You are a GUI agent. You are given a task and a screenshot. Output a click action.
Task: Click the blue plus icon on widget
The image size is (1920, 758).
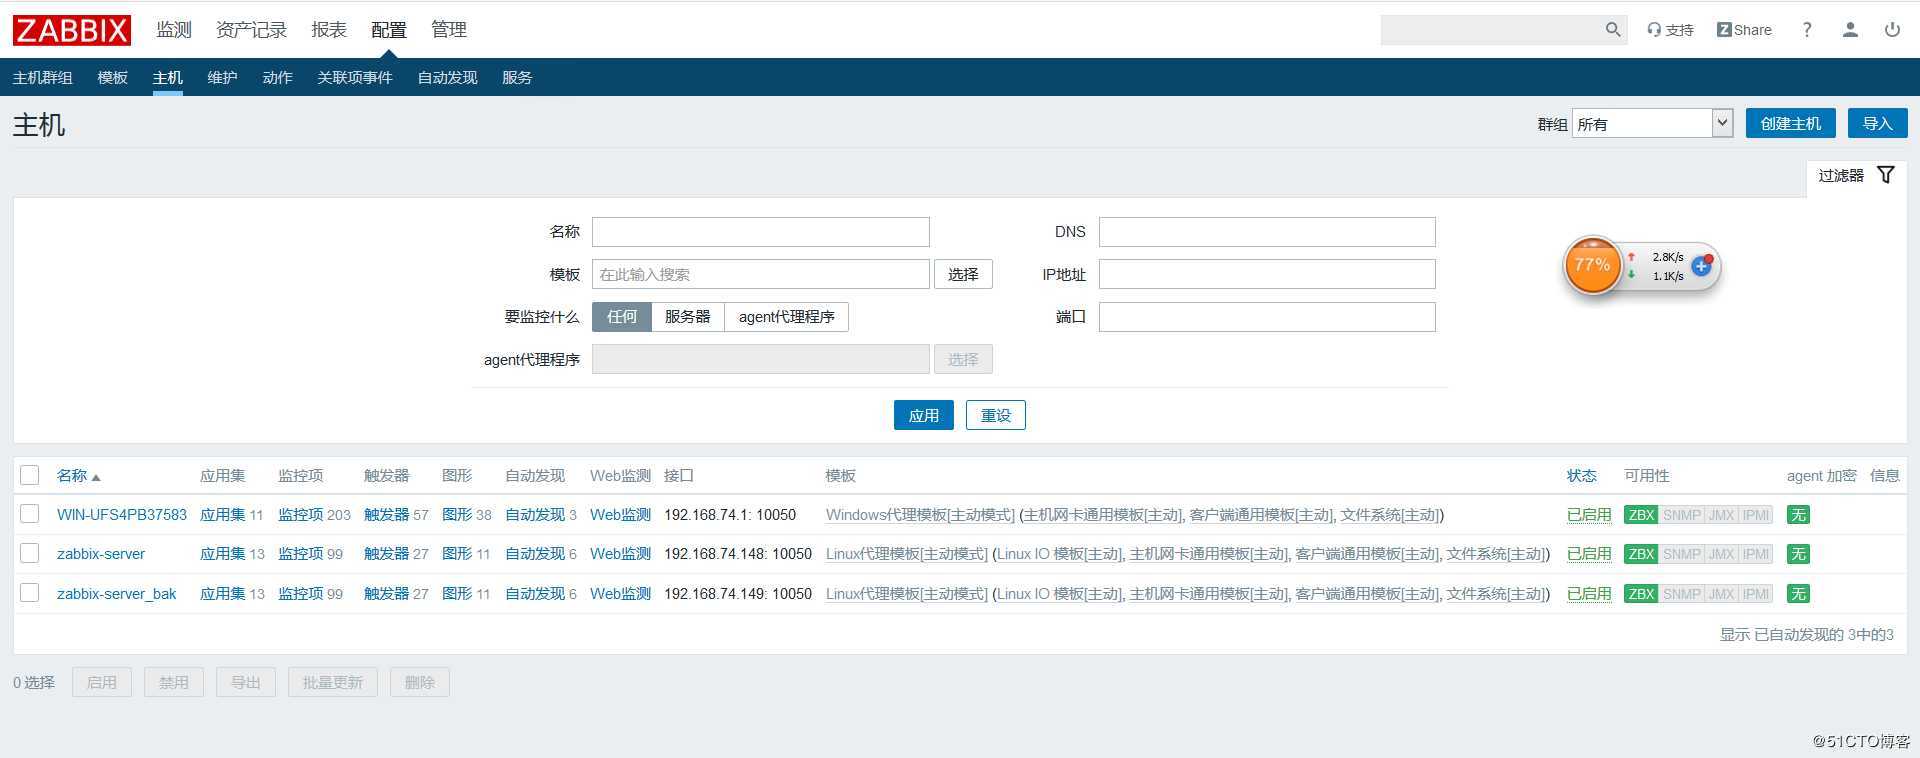(x=1701, y=266)
